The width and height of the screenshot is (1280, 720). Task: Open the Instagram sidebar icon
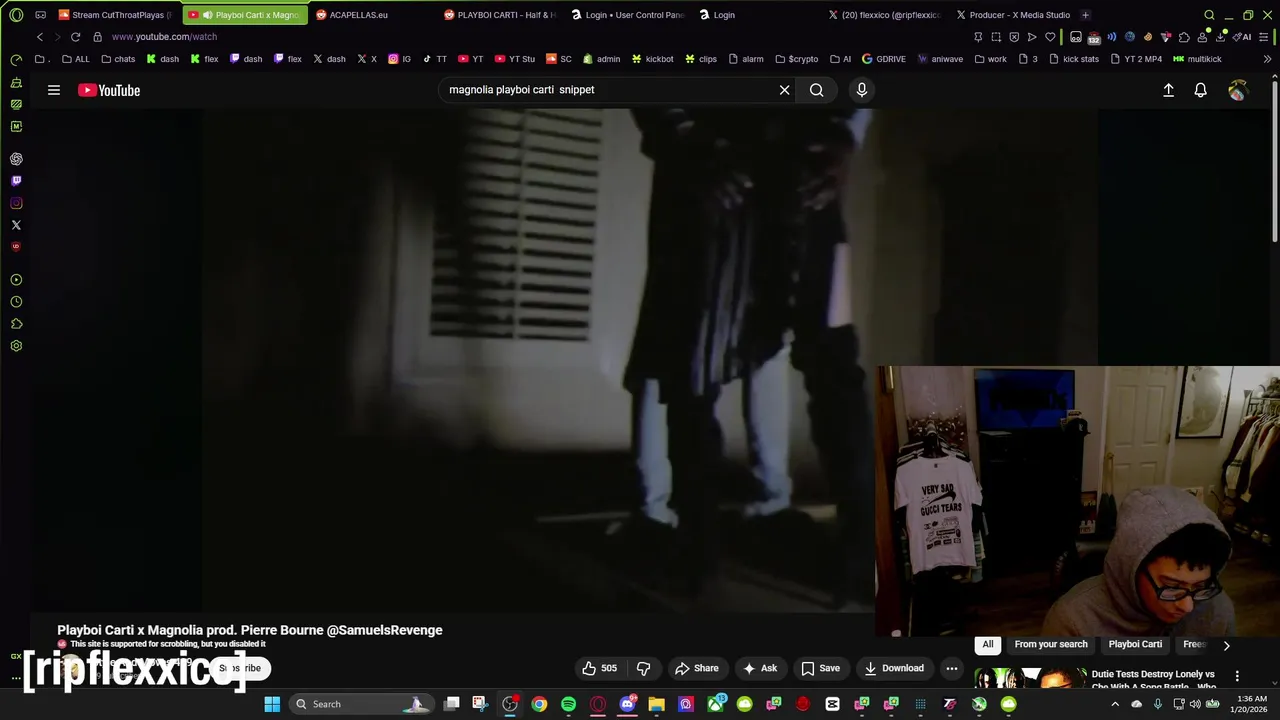pyautogui.click(x=16, y=203)
